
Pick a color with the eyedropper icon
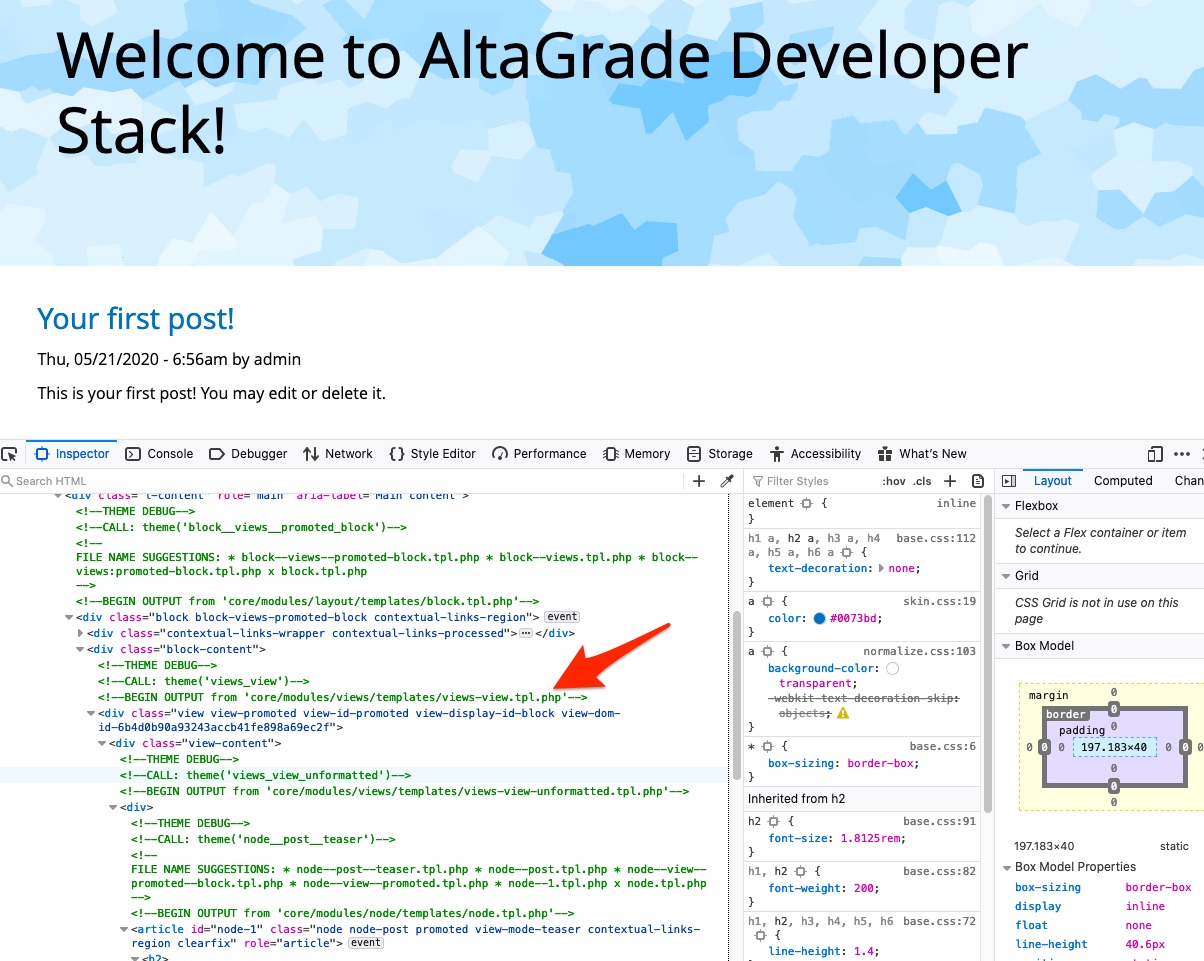coord(727,481)
